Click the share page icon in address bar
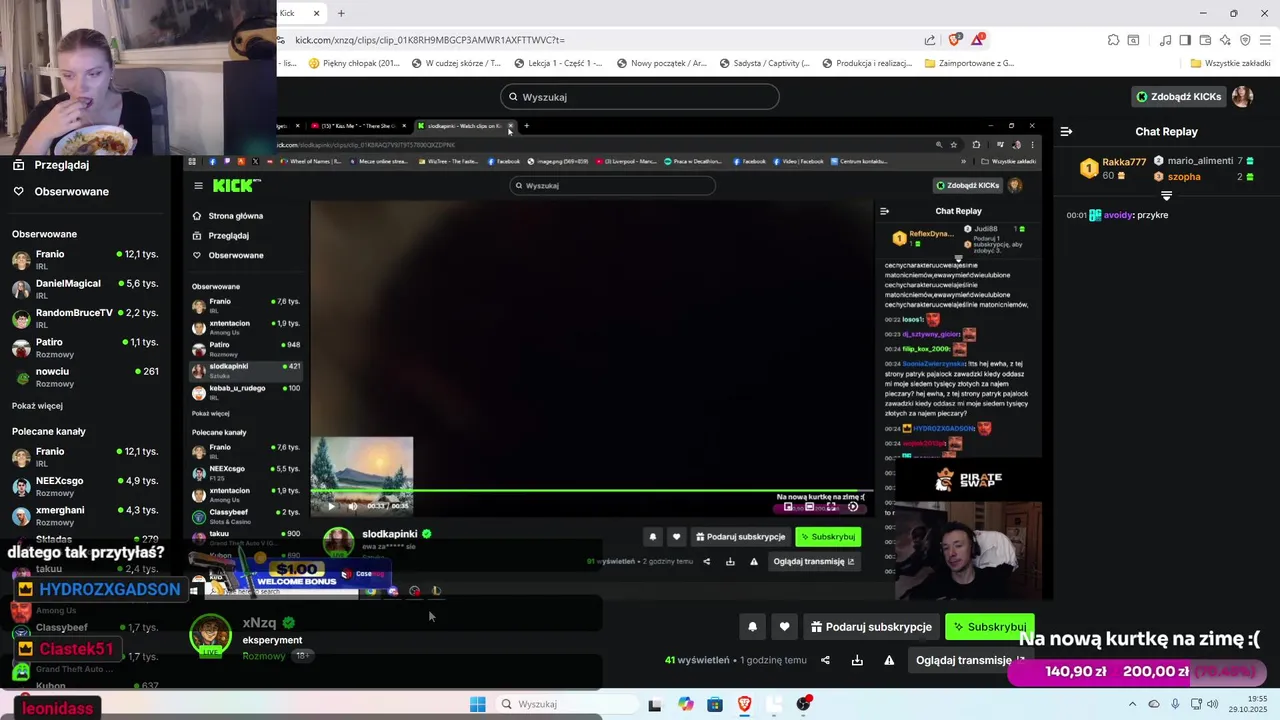 930,40
